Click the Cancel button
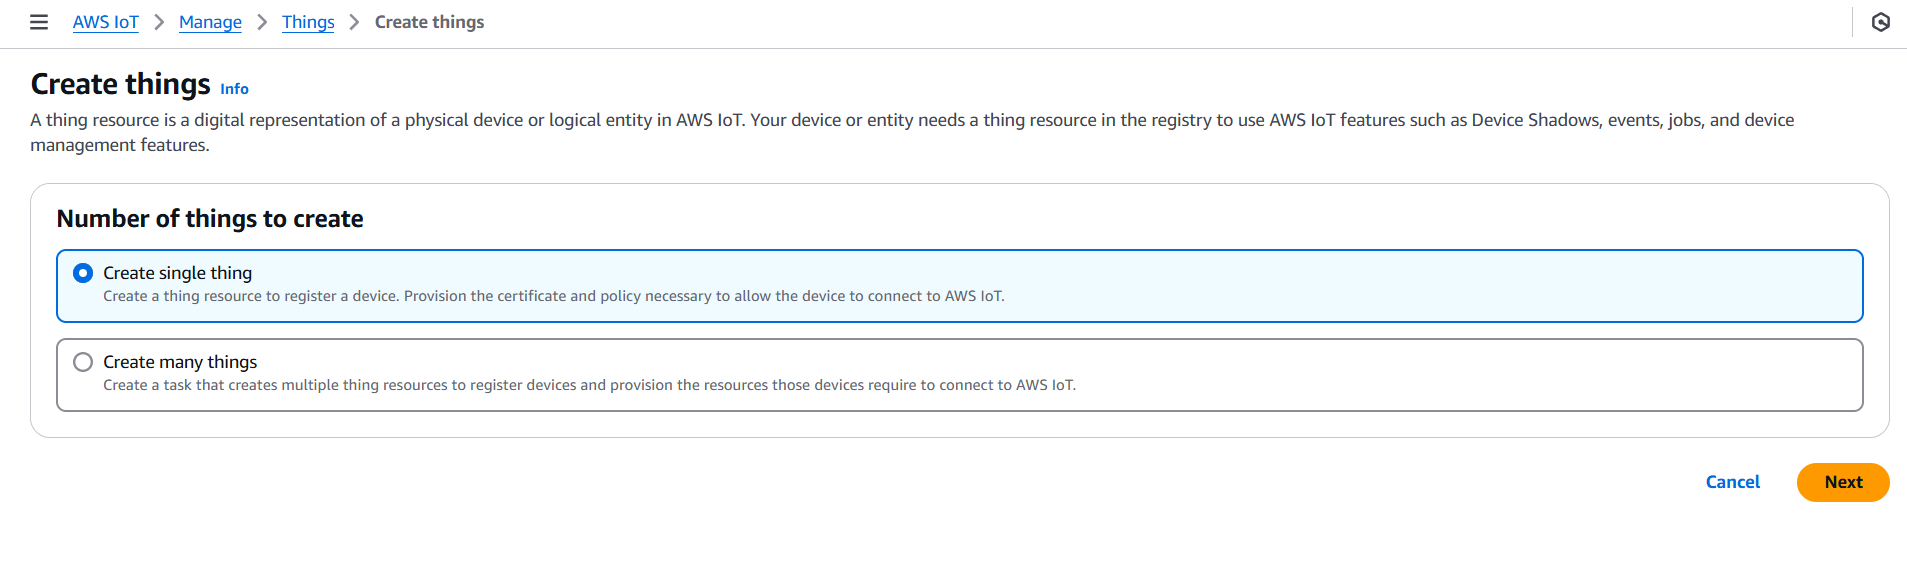This screenshot has width=1907, height=580. pos(1732,482)
